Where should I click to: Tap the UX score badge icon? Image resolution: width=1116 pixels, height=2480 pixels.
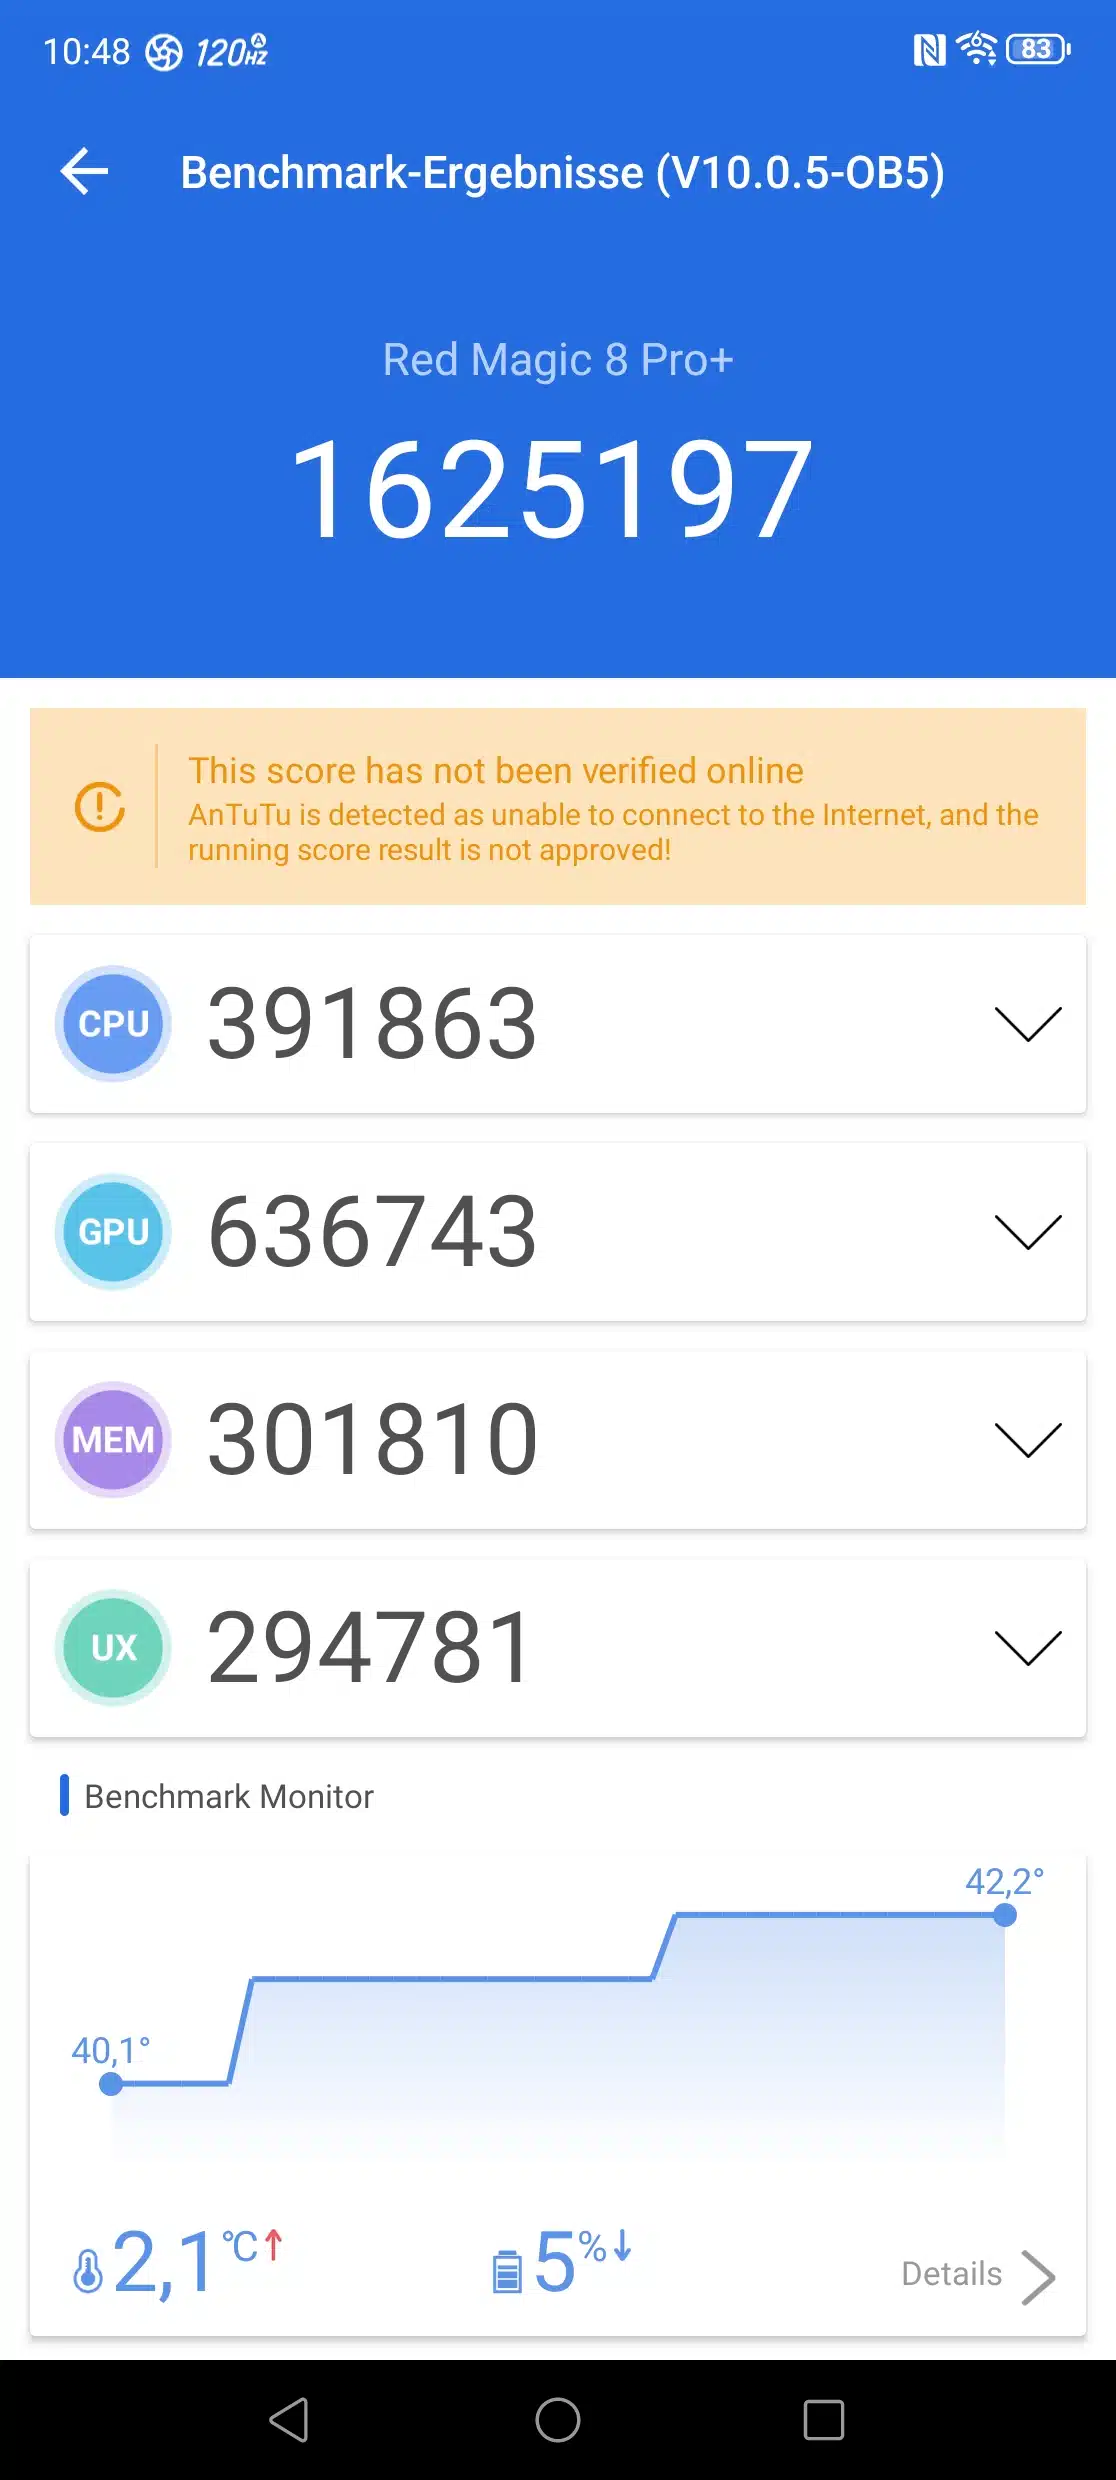pyautogui.click(x=113, y=1647)
